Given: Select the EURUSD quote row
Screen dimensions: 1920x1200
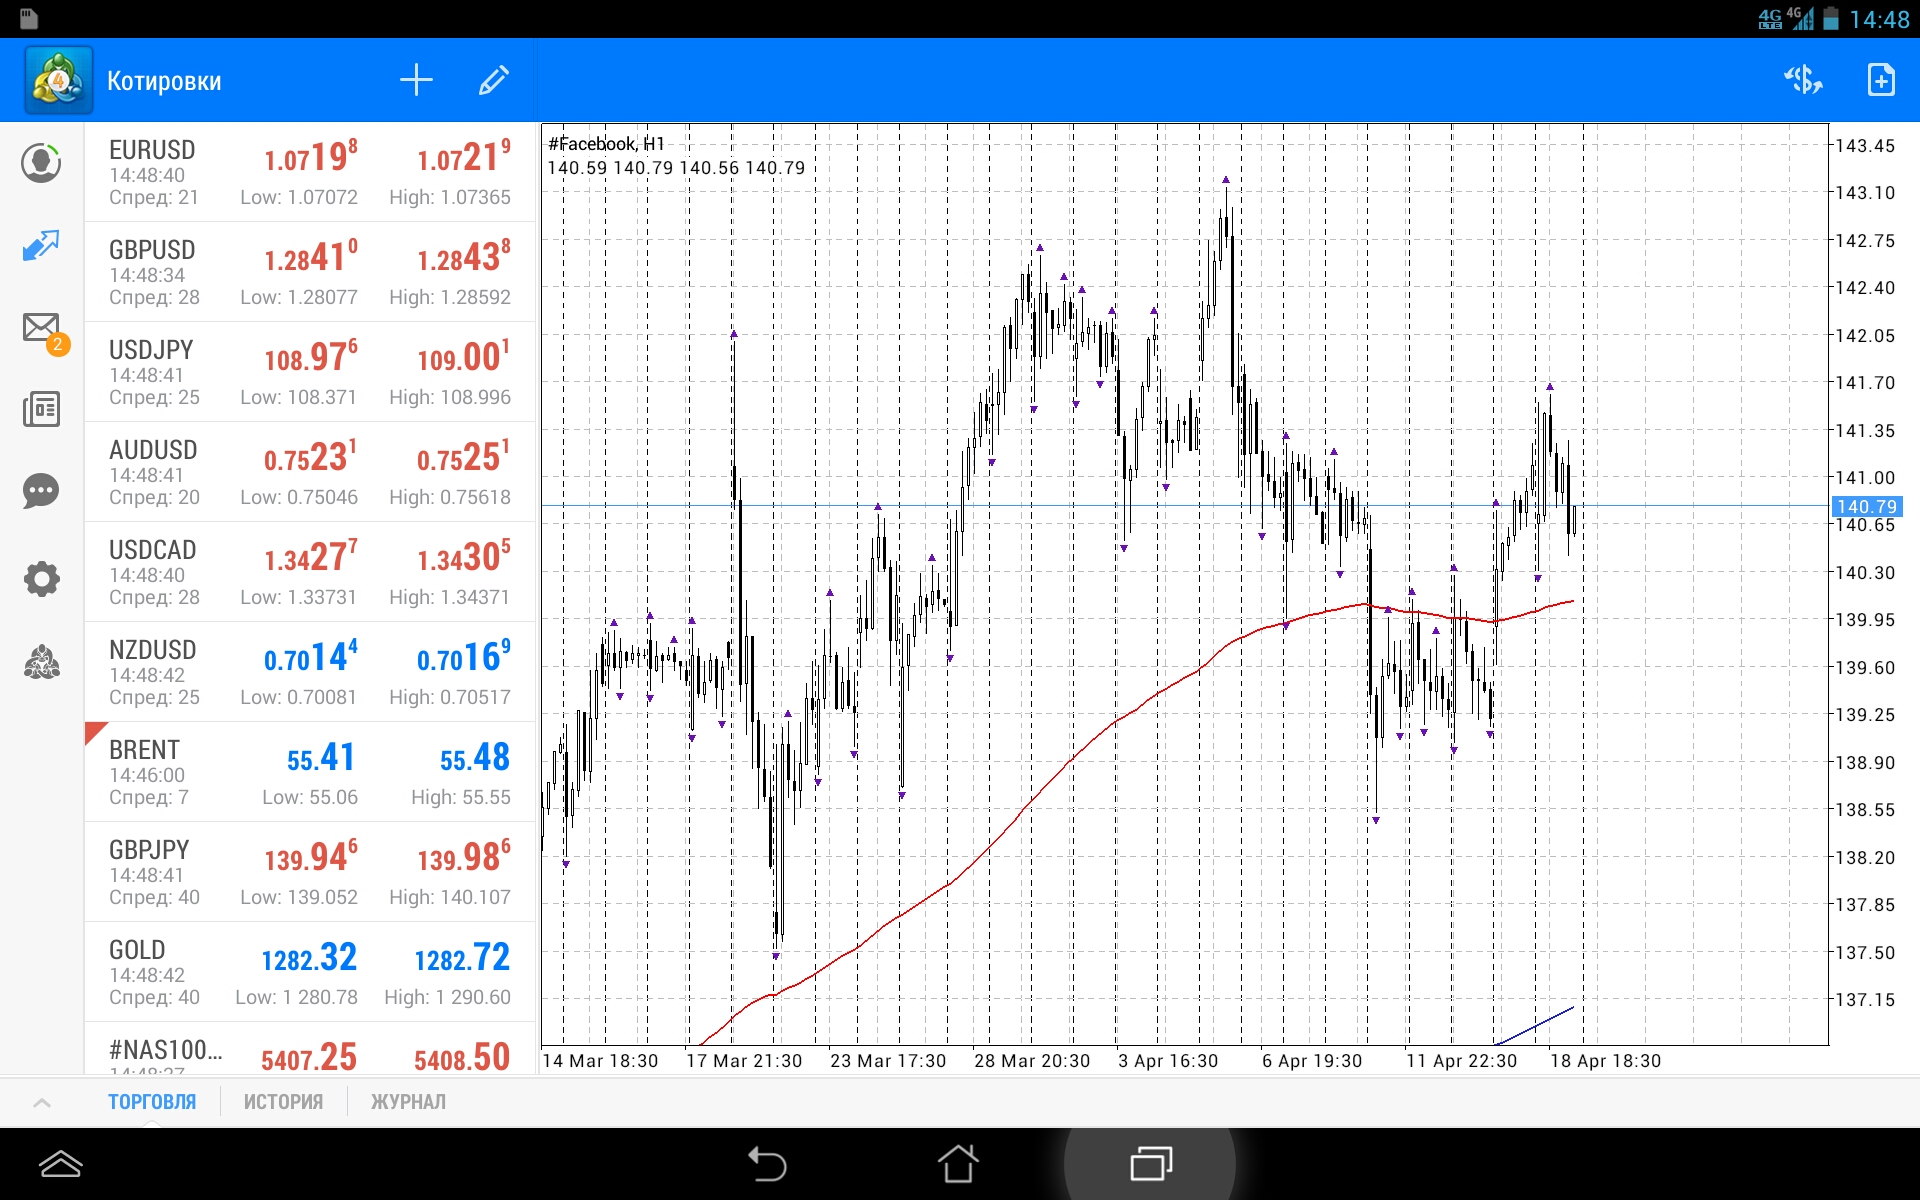Looking at the screenshot, I should point(310,172).
